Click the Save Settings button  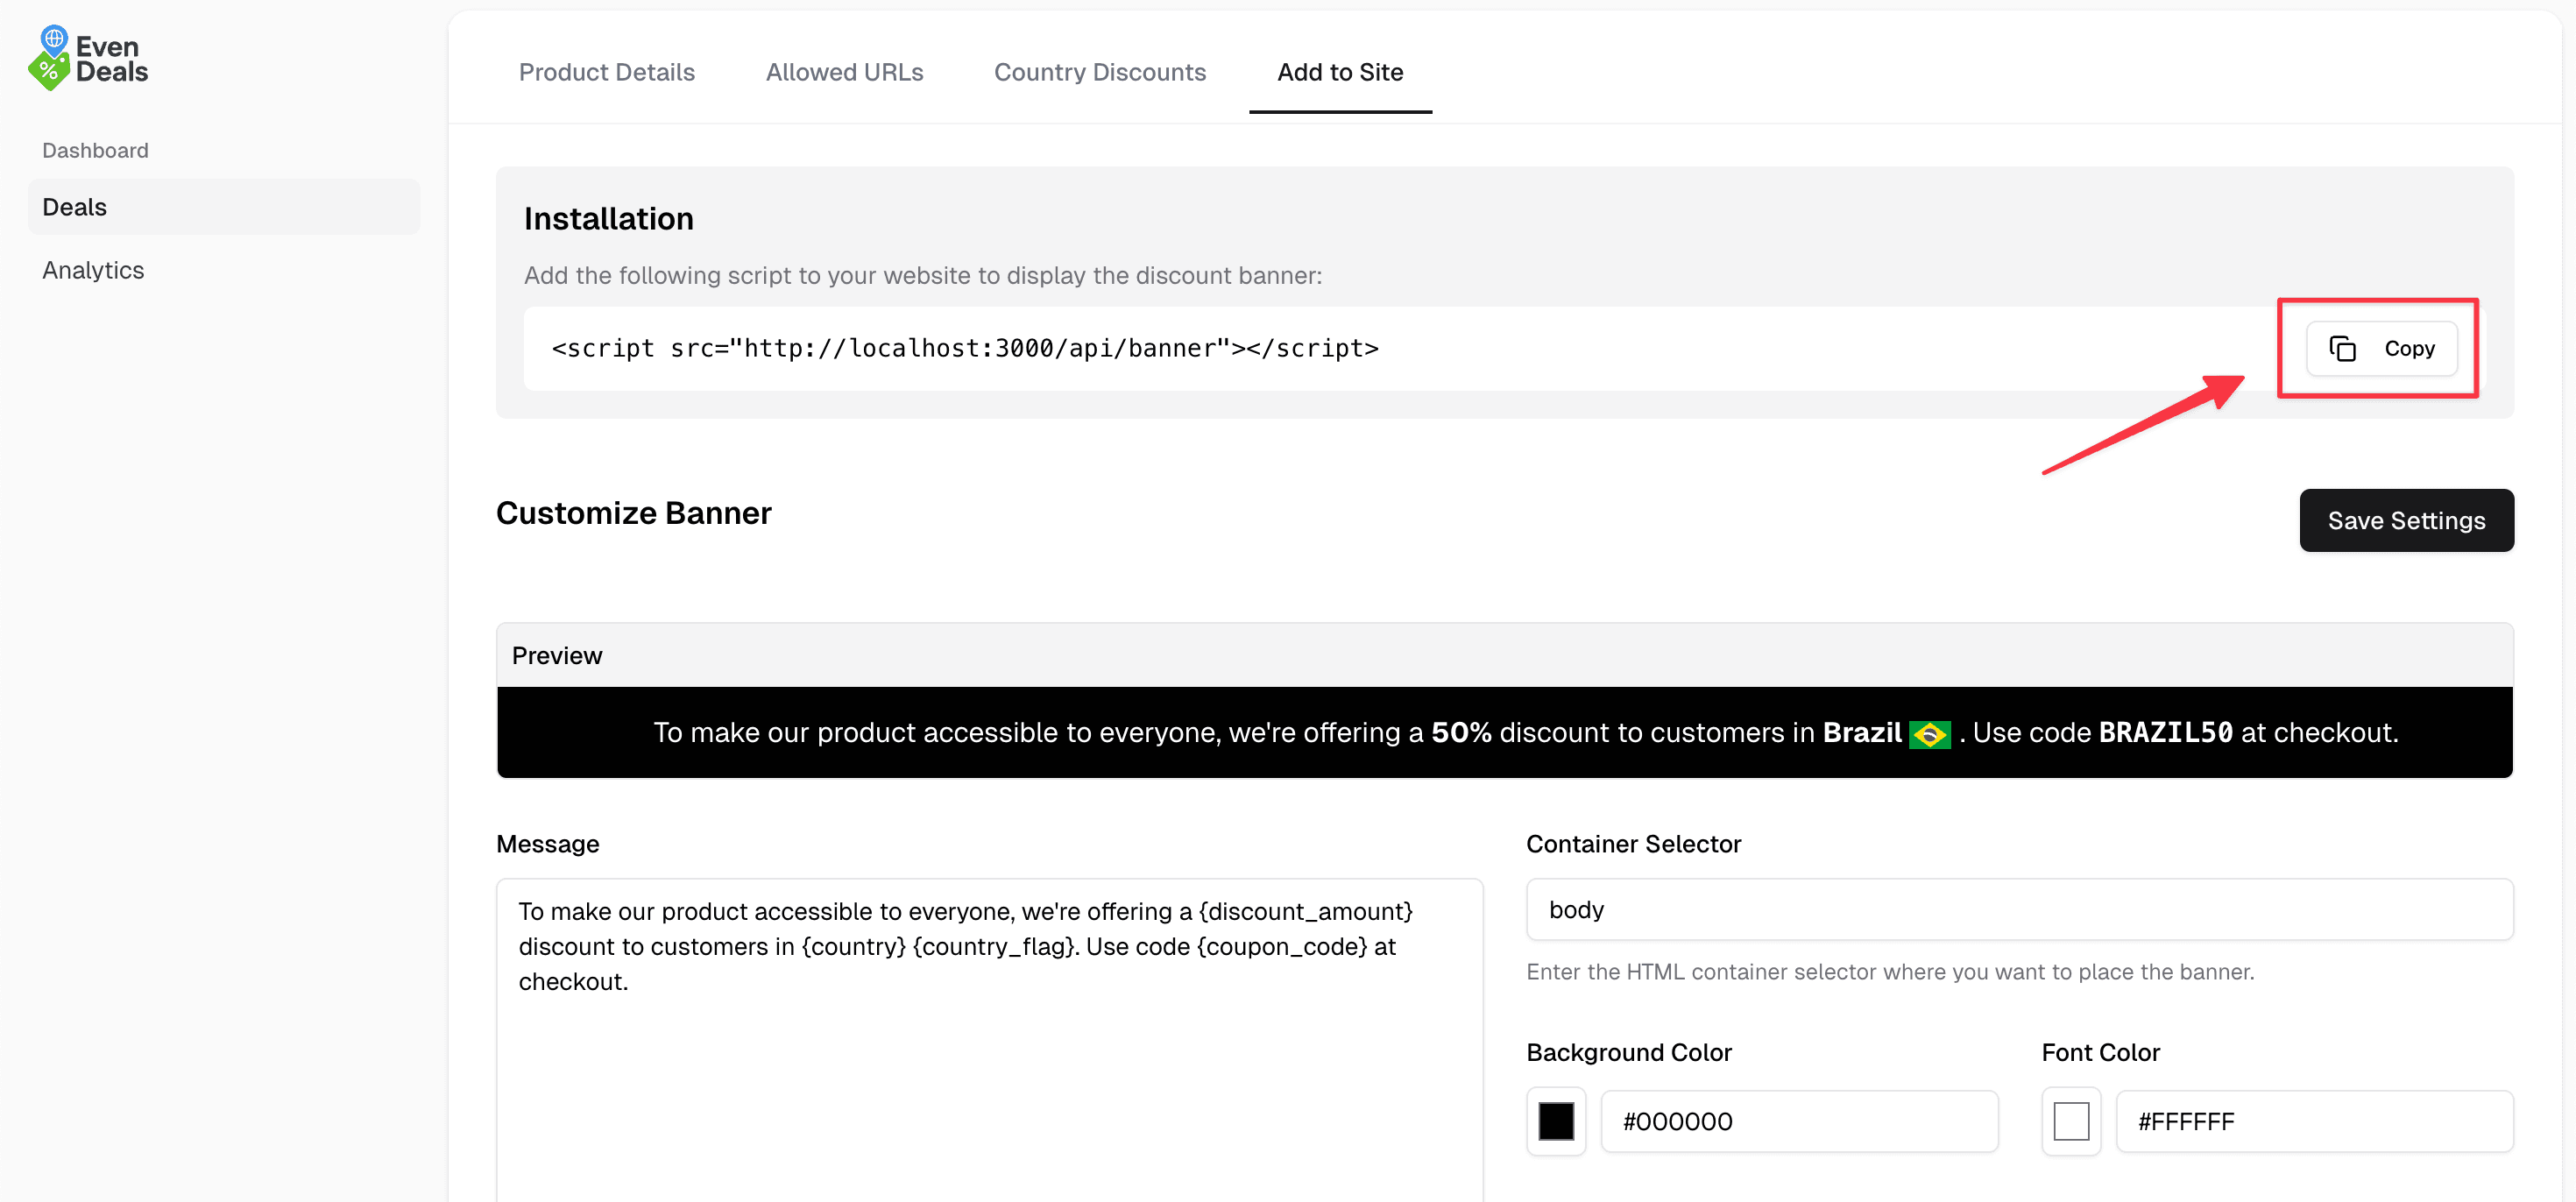[2406, 520]
